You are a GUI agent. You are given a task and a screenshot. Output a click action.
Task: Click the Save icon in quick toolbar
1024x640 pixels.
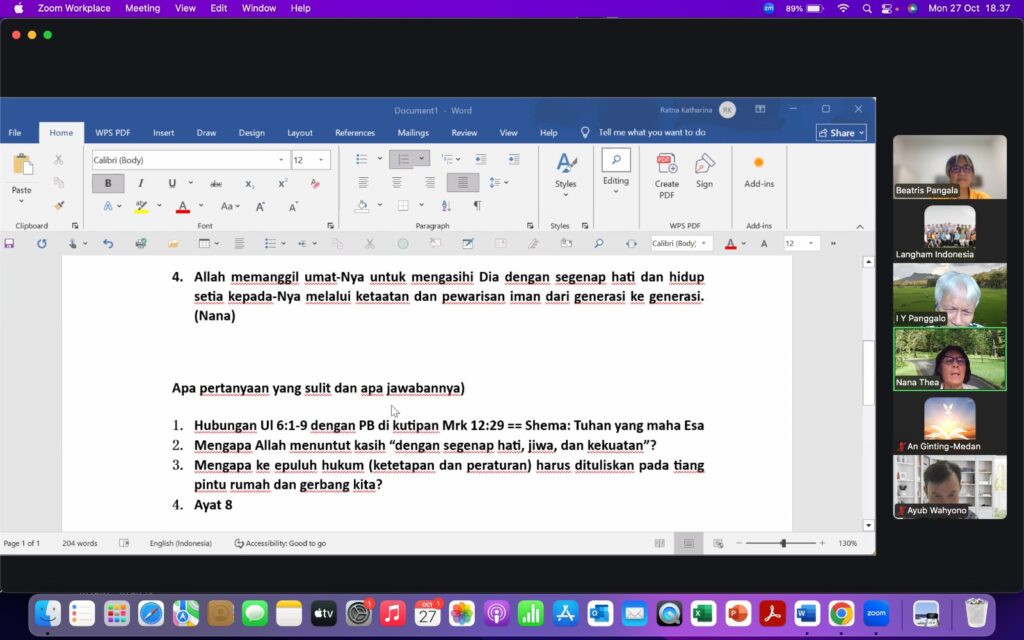point(10,243)
